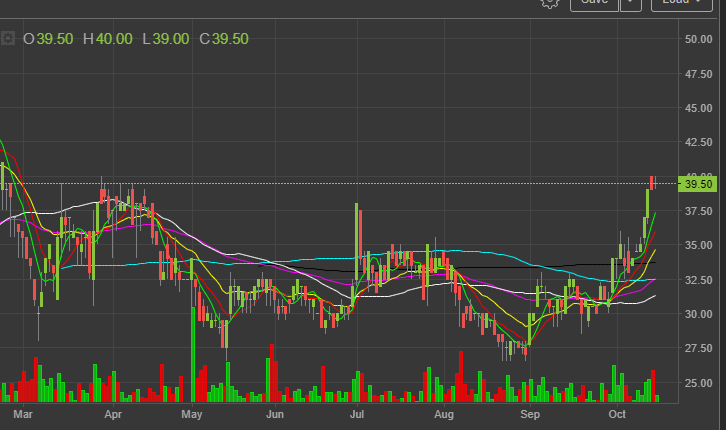The image size is (726, 430).
Task: Click the Sep label on time axis
Action: pos(530,414)
